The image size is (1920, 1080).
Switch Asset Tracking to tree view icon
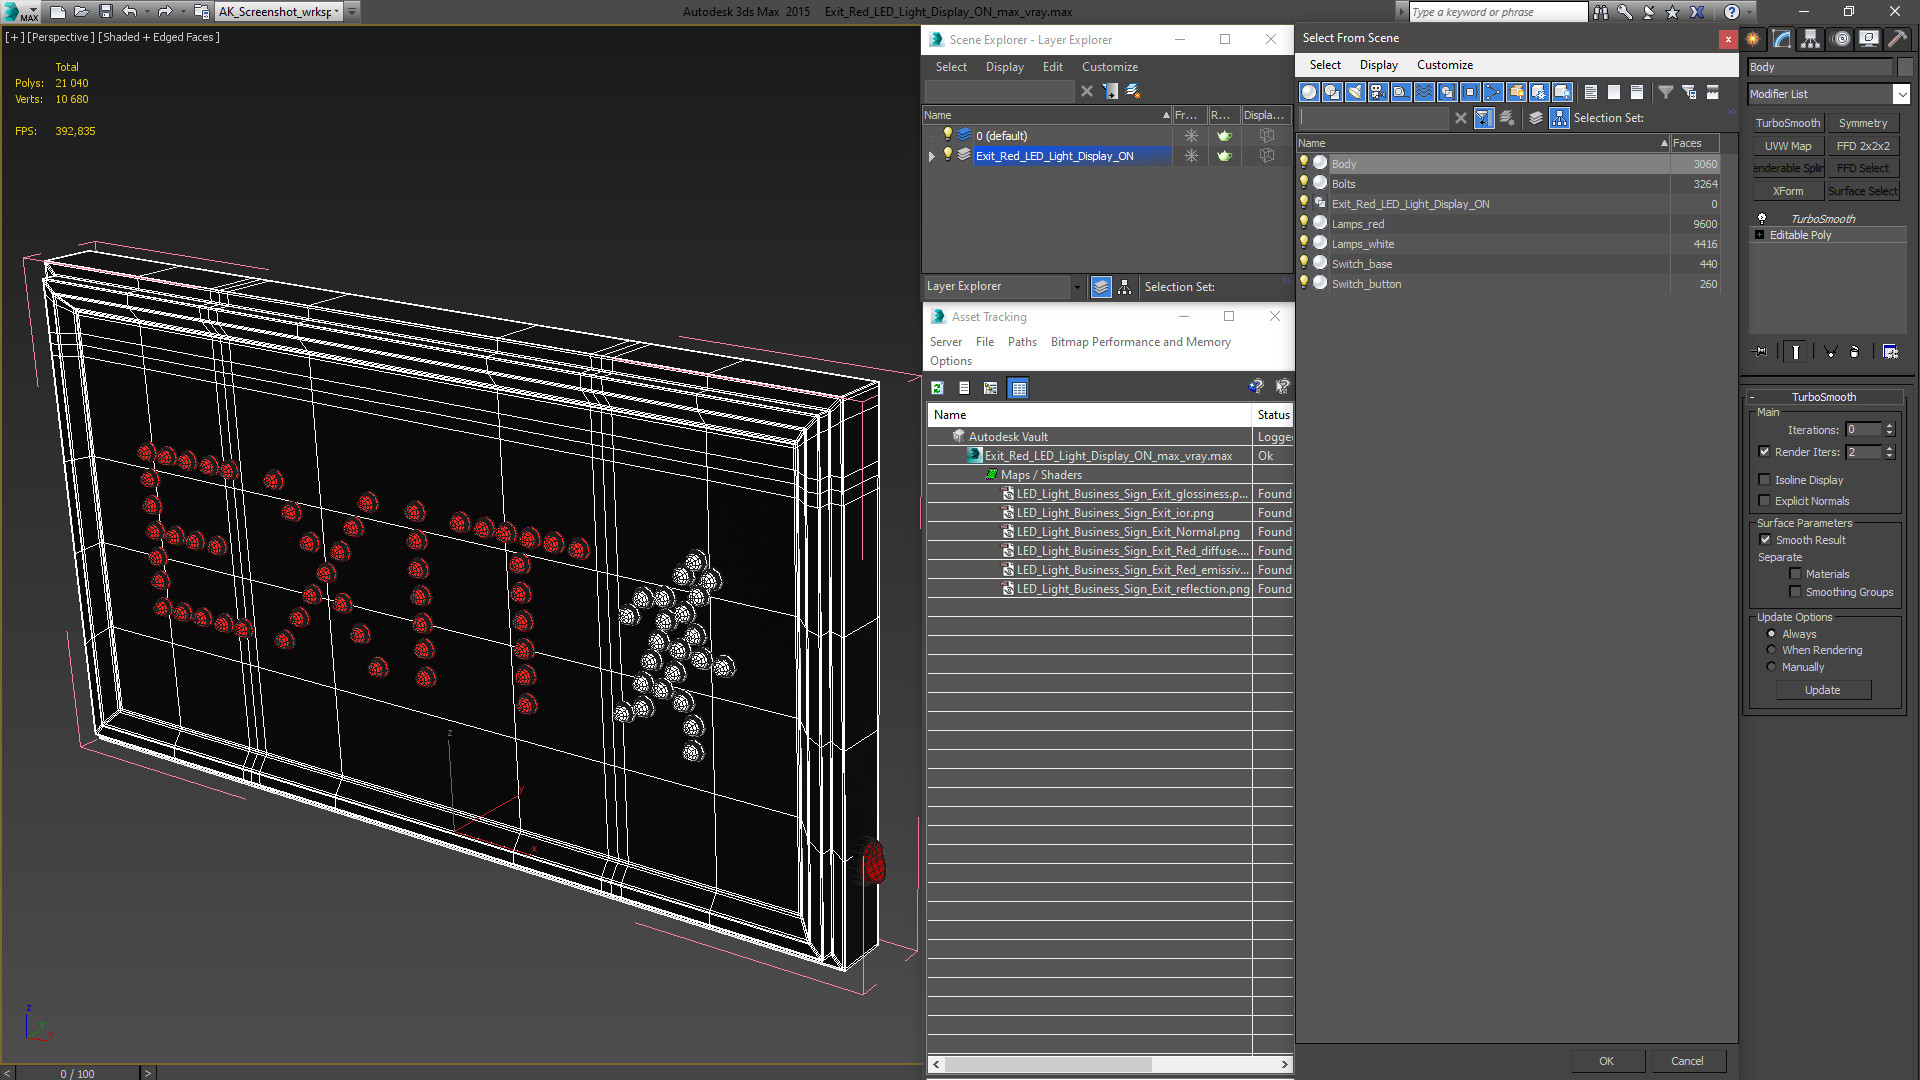pyautogui.click(x=990, y=388)
